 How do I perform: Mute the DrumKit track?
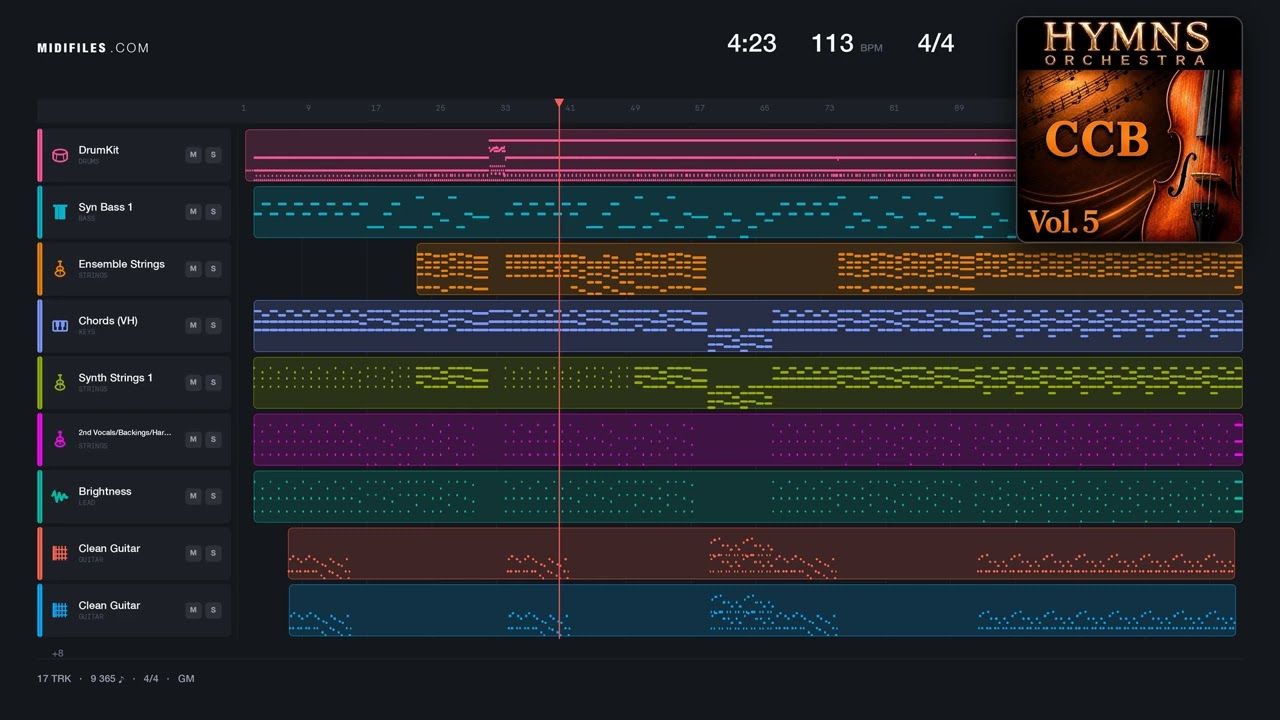point(193,155)
